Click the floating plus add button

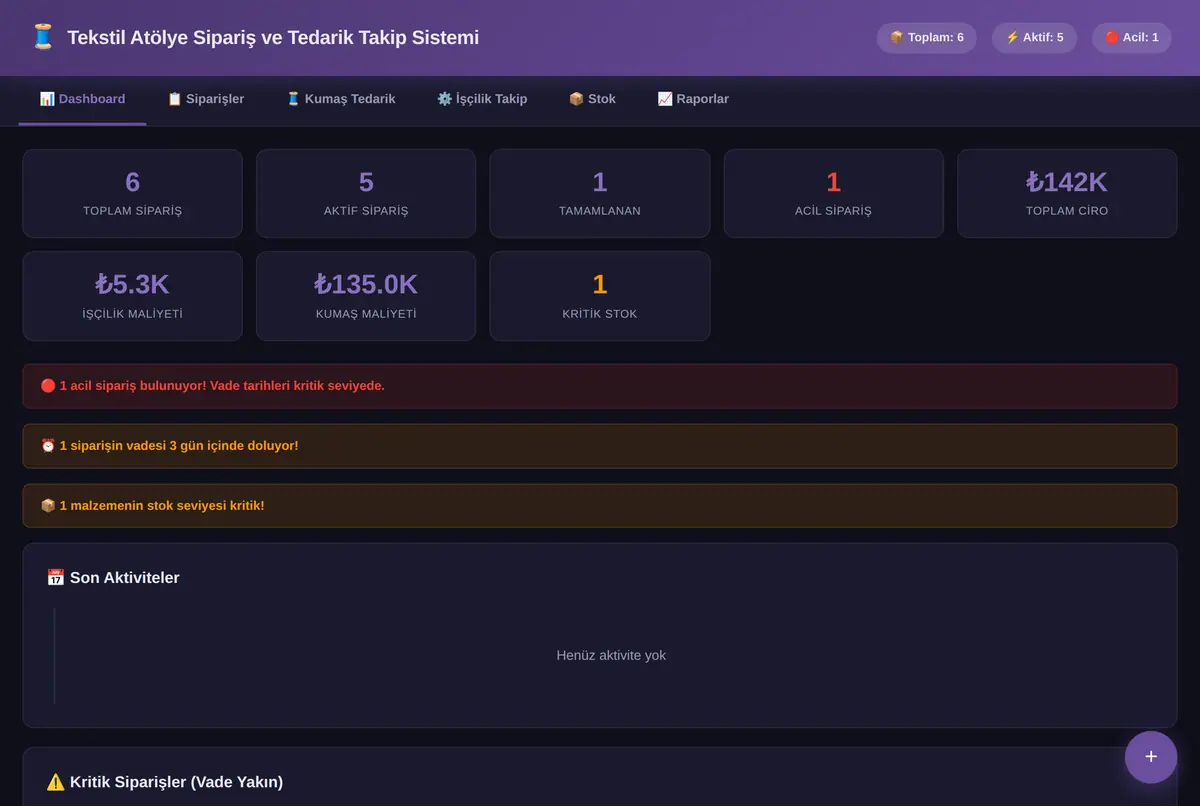[1151, 757]
